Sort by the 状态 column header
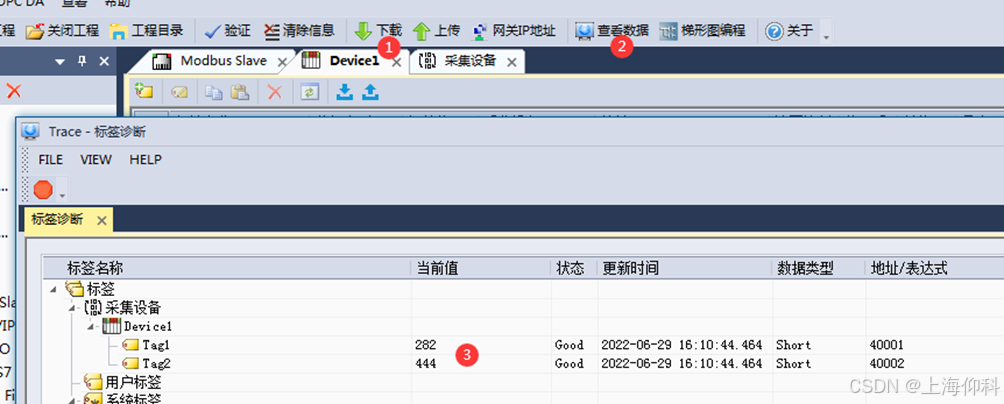The width and height of the screenshot is (1004, 404). tap(574, 268)
